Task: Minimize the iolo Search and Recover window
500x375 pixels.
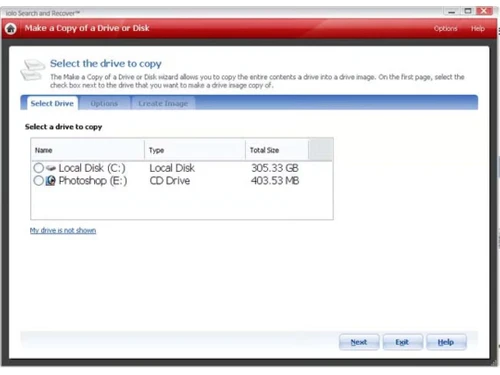Action: [x=452, y=11]
